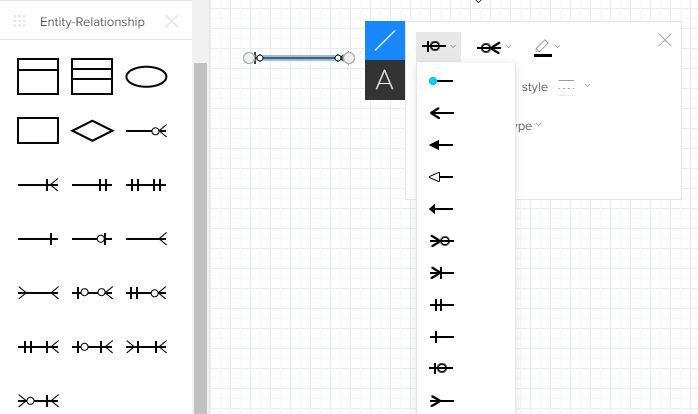The height and width of the screenshot is (414, 698).
Task: Select the blue dot no-arrow start option
Action: click(x=441, y=81)
